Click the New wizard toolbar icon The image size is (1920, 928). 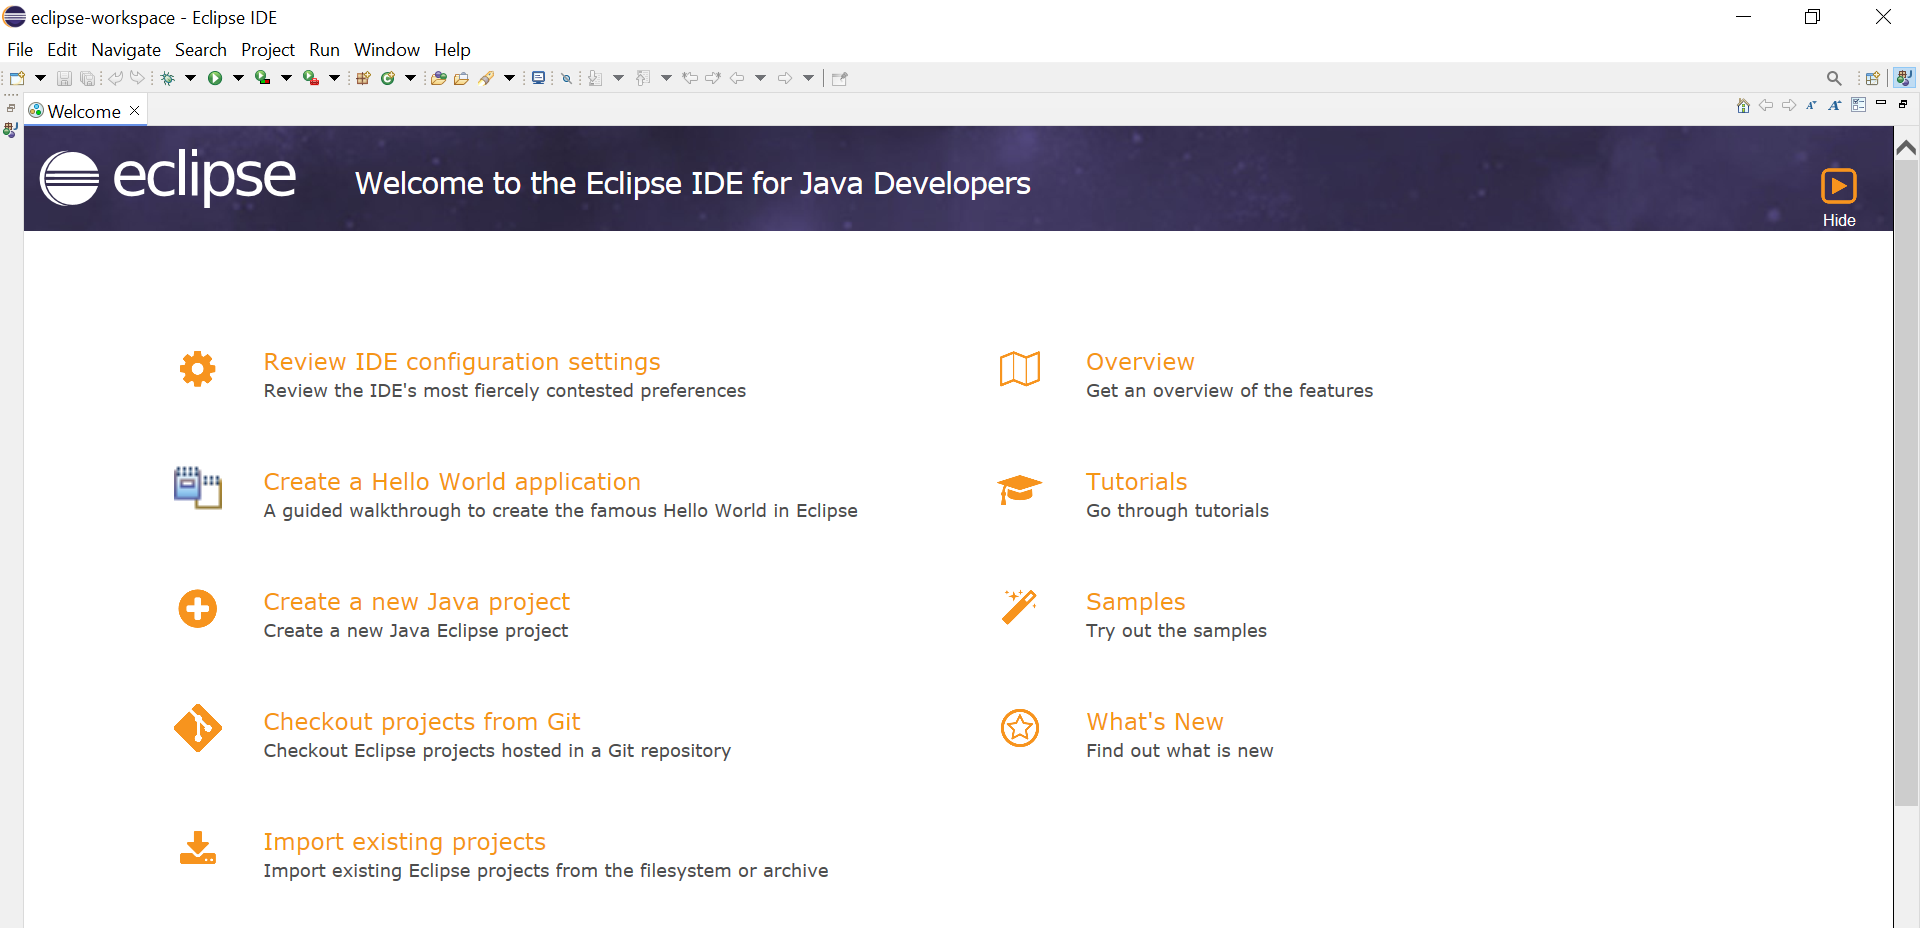click(x=17, y=78)
